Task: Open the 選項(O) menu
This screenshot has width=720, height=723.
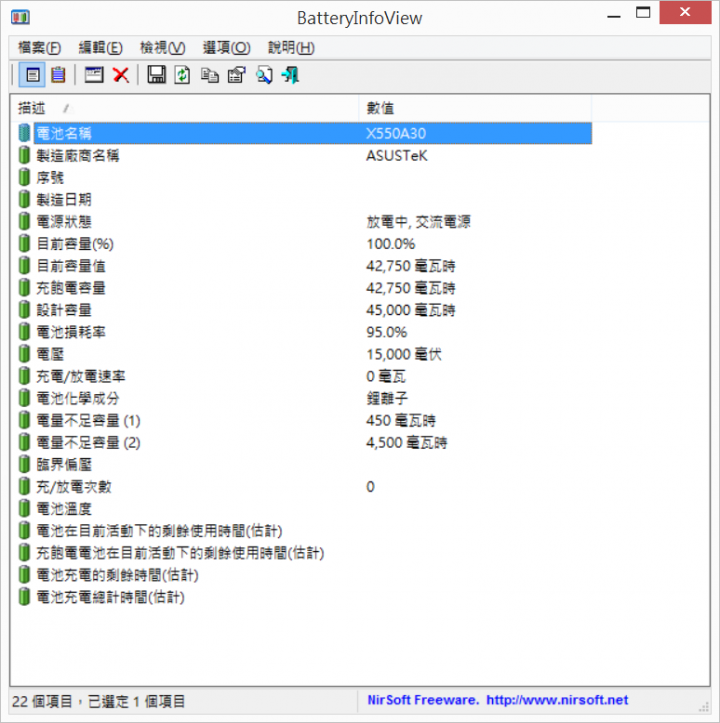Action: [226, 47]
